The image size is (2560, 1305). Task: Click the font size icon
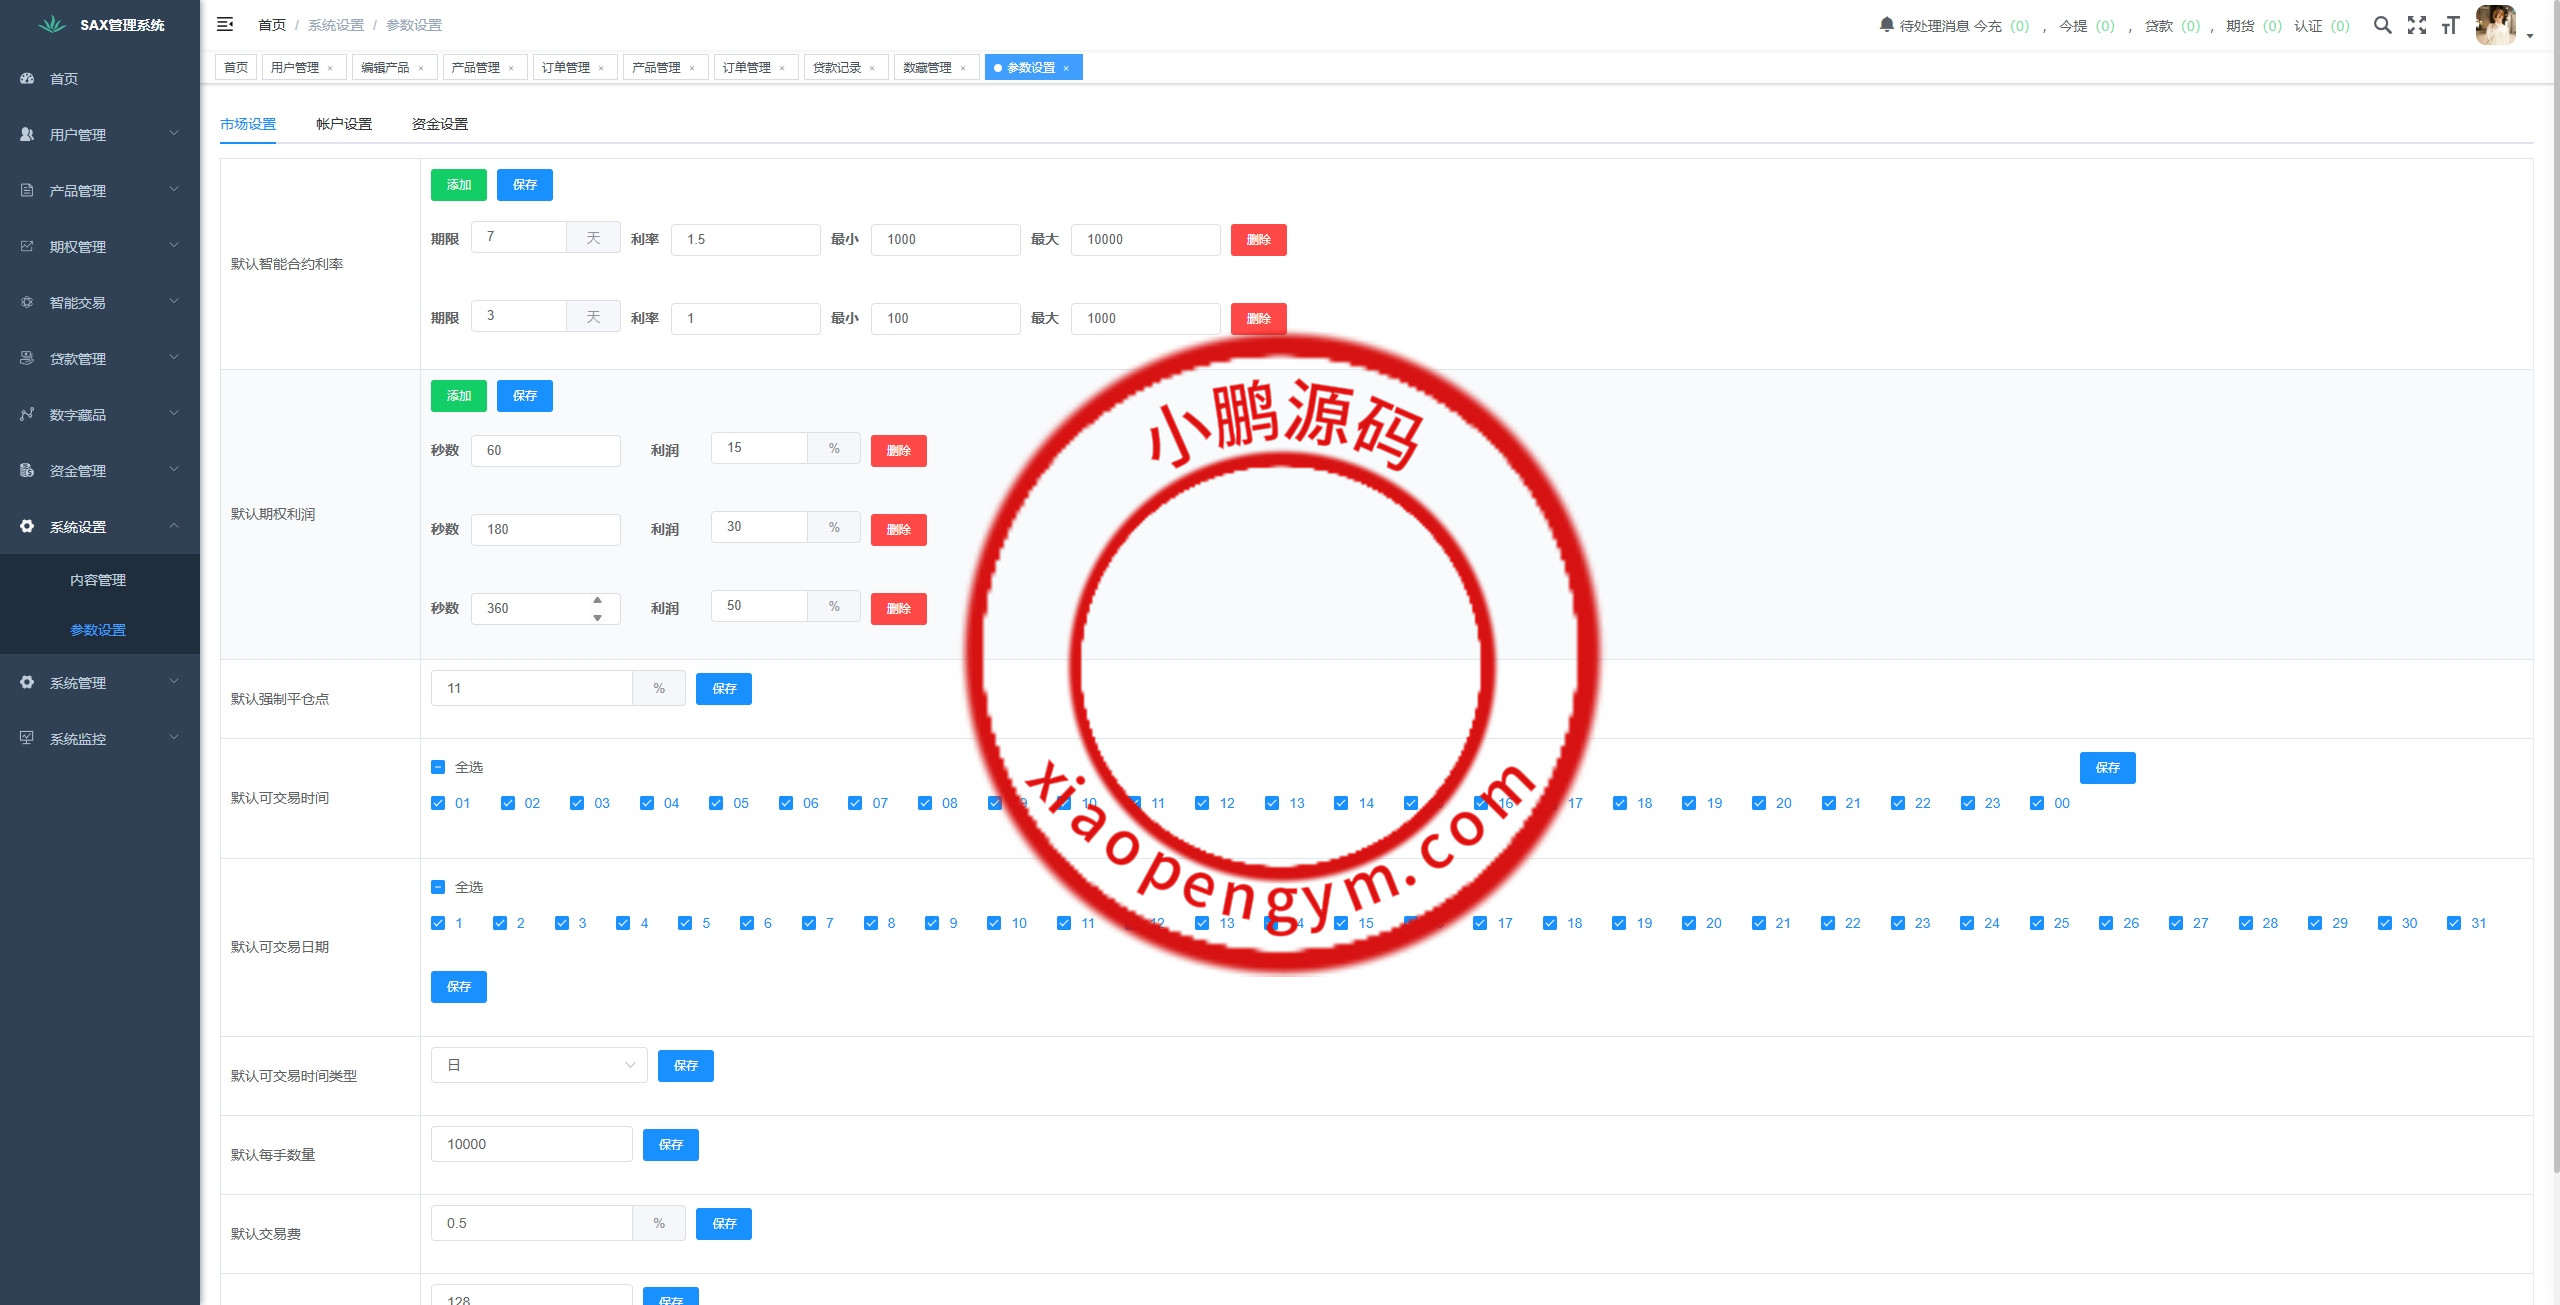2450,25
